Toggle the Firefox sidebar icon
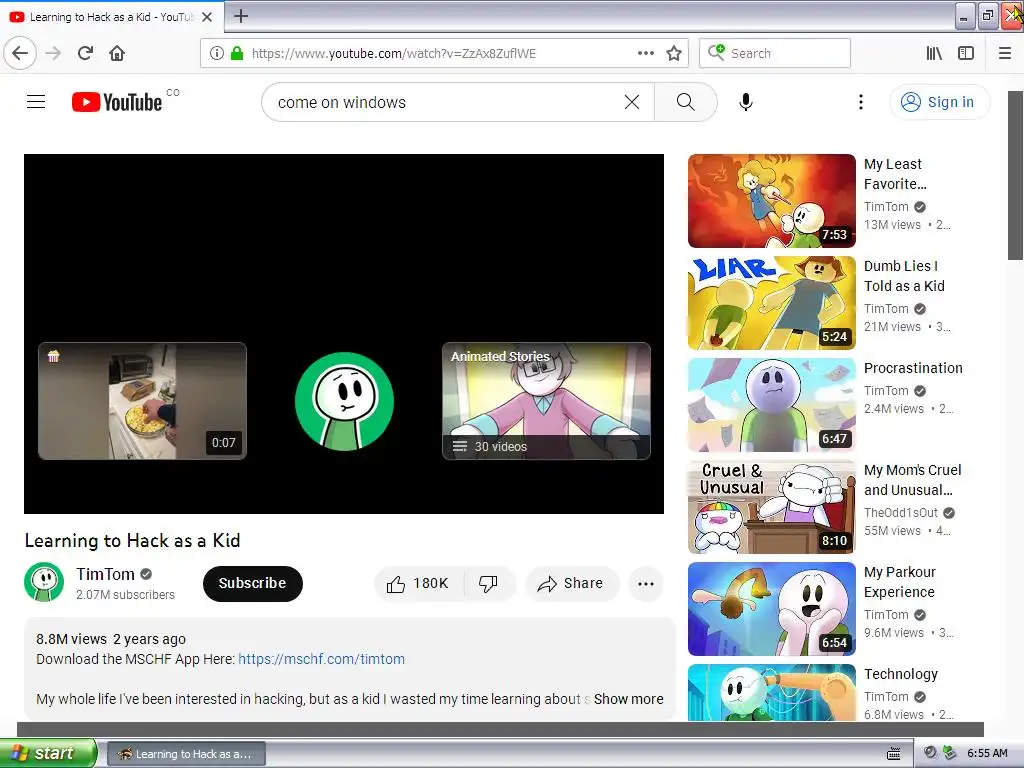Viewport: 1024px width, 768px height. (966, 53)
